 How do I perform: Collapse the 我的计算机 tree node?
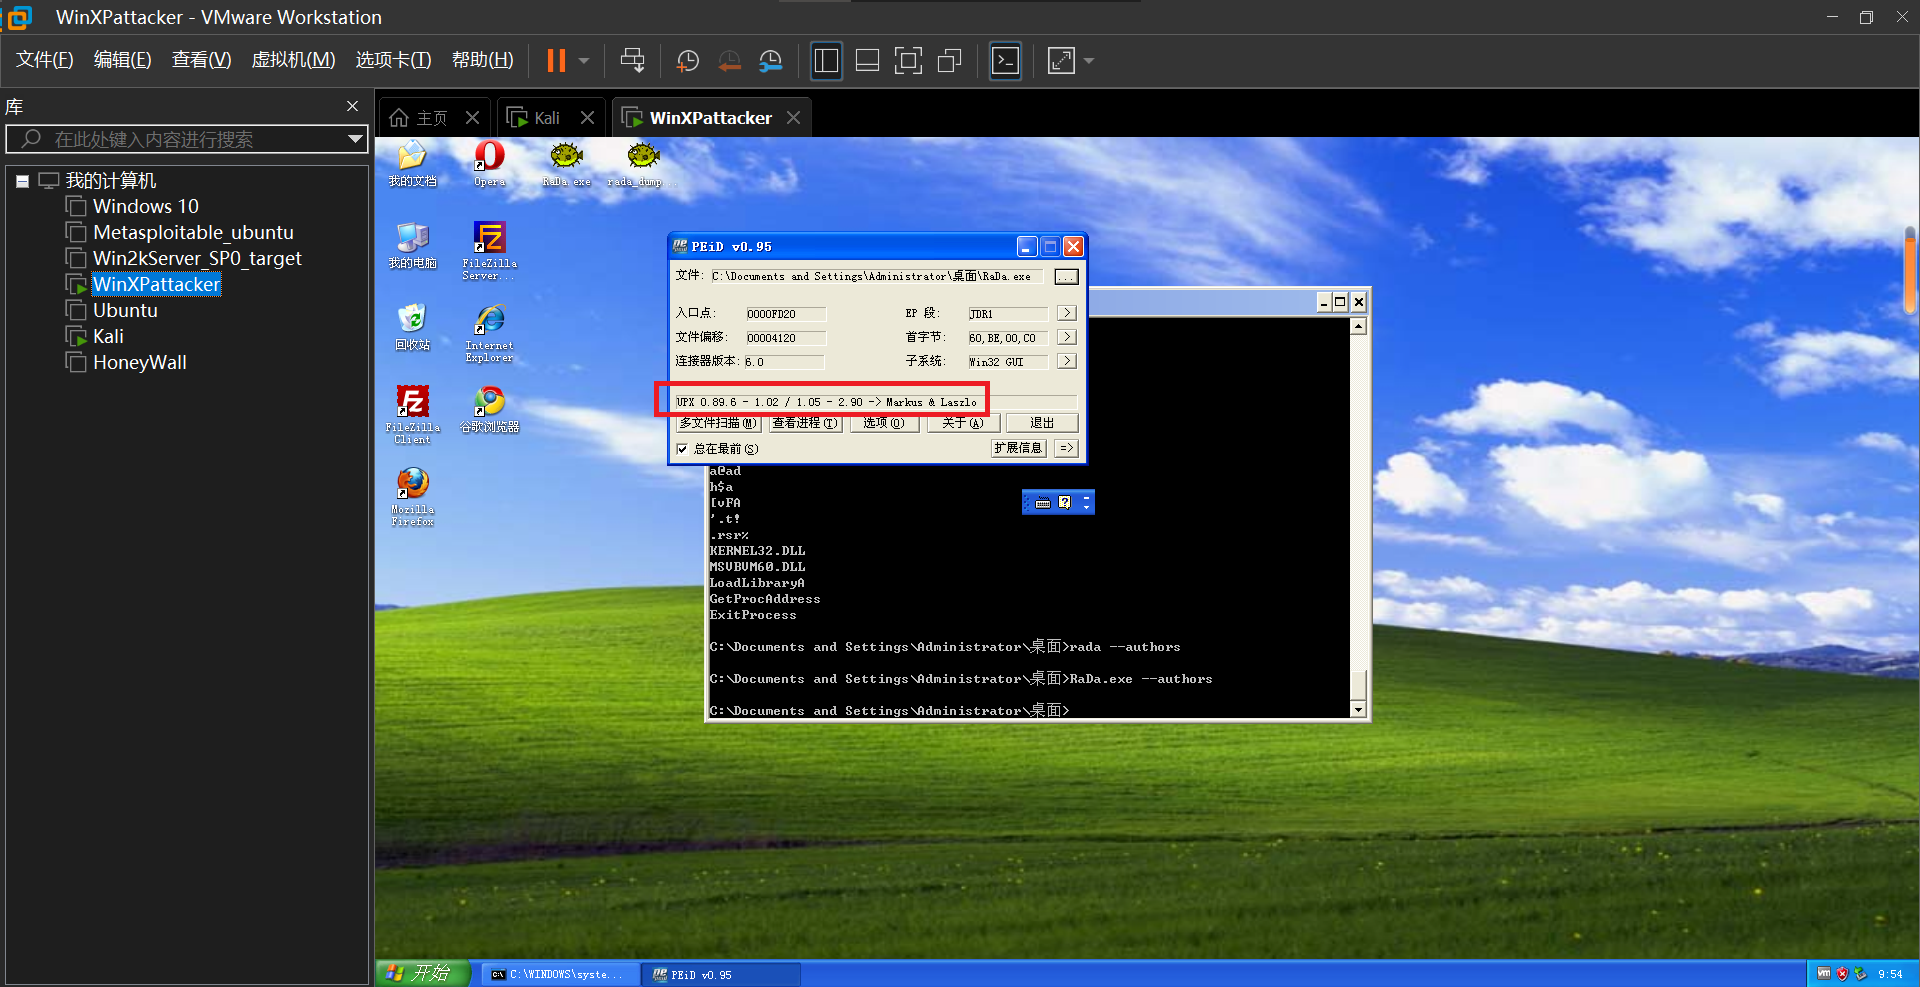tap(22, 182)
